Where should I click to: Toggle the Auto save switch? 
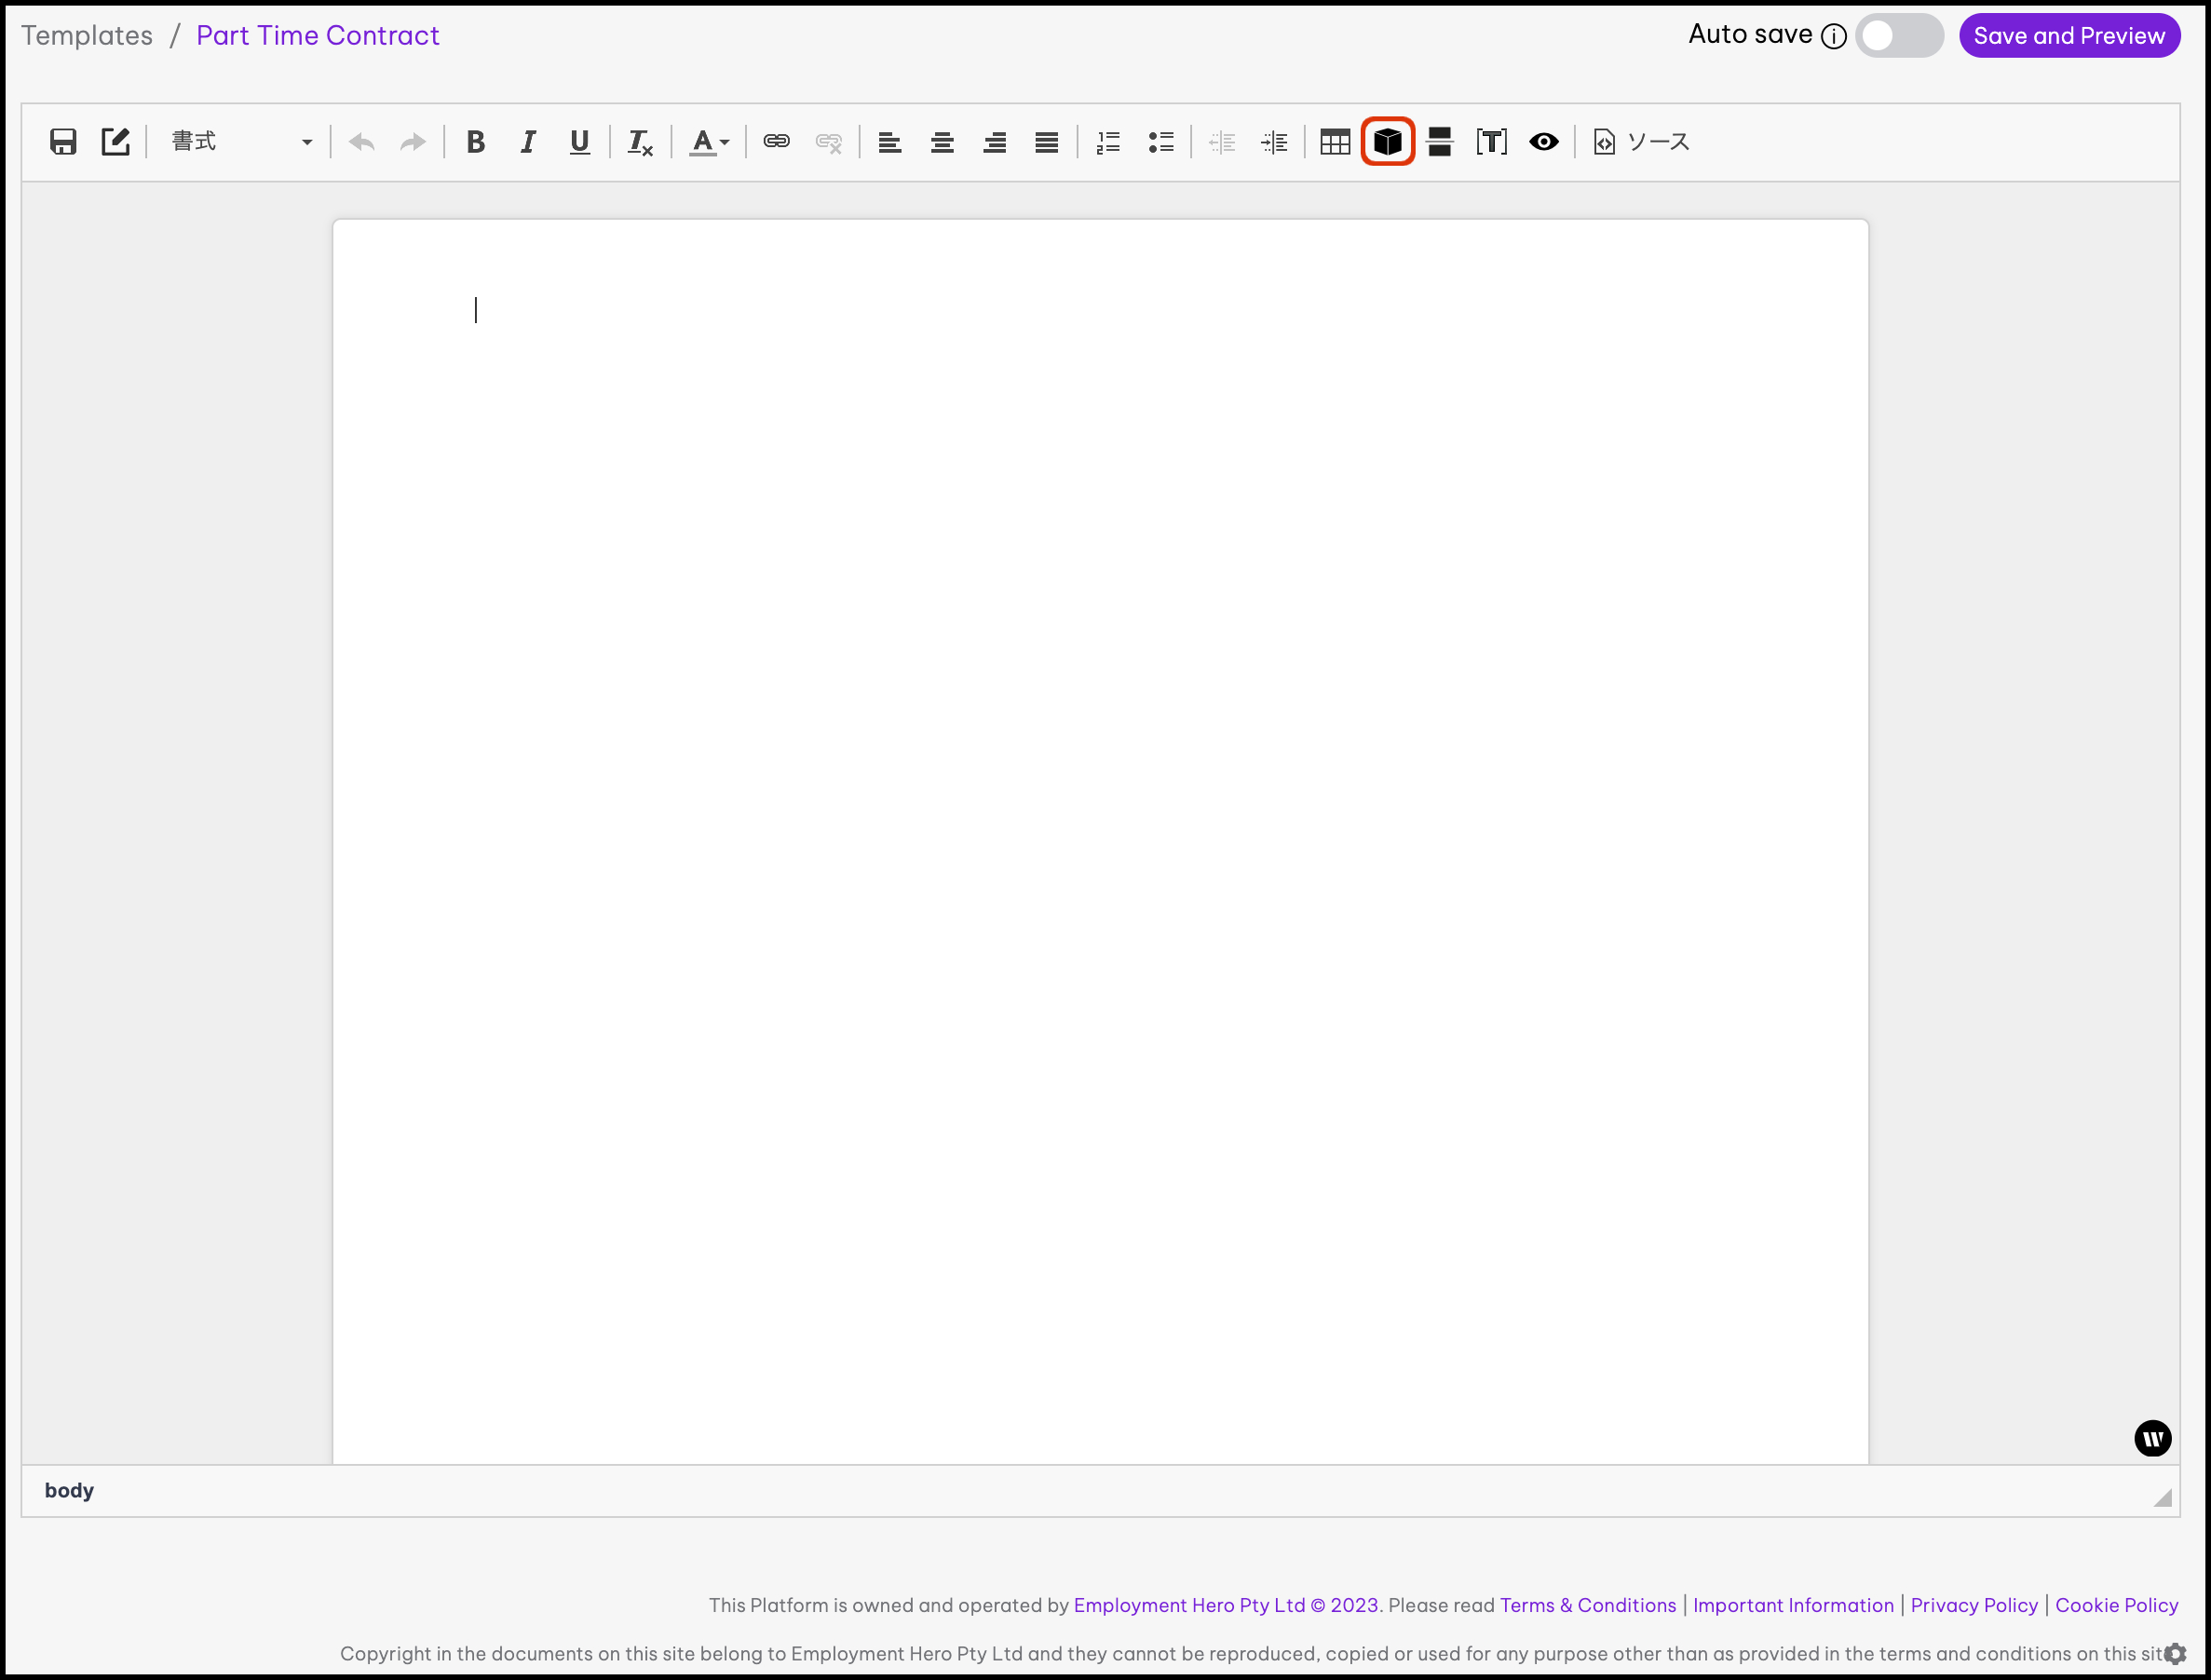coord(1898,36)
